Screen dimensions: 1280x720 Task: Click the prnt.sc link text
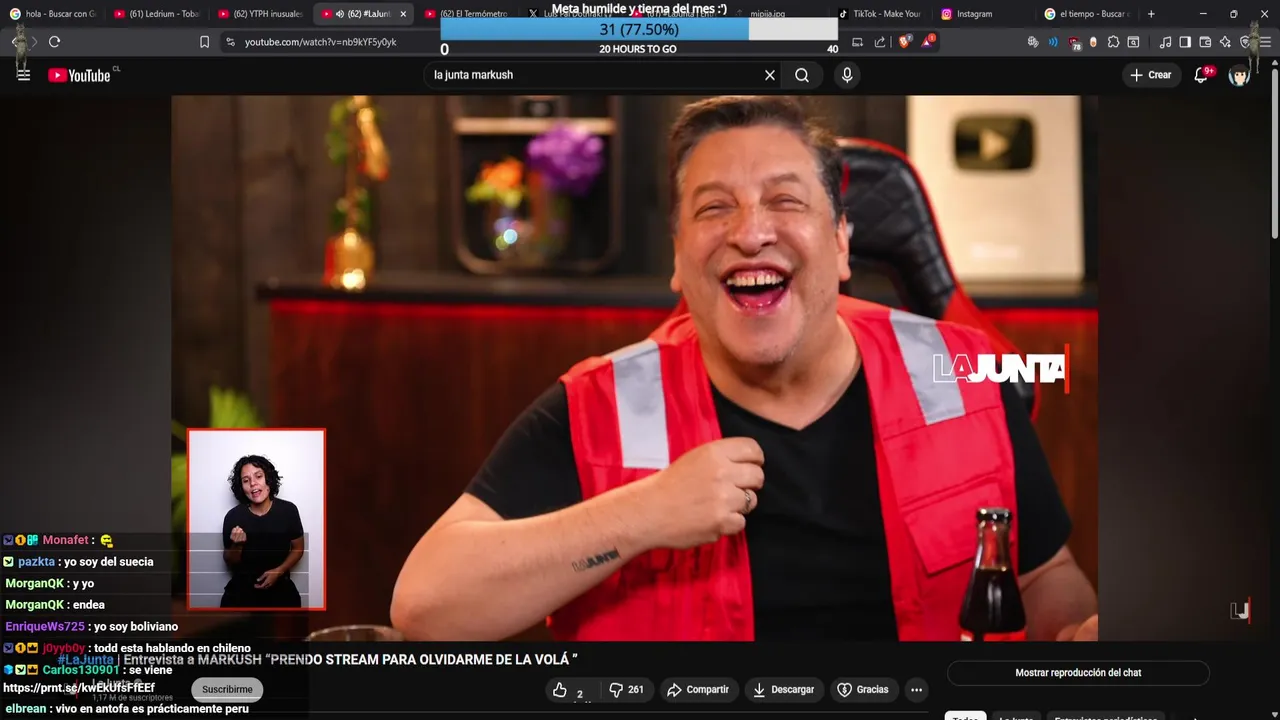coord(79,688)
